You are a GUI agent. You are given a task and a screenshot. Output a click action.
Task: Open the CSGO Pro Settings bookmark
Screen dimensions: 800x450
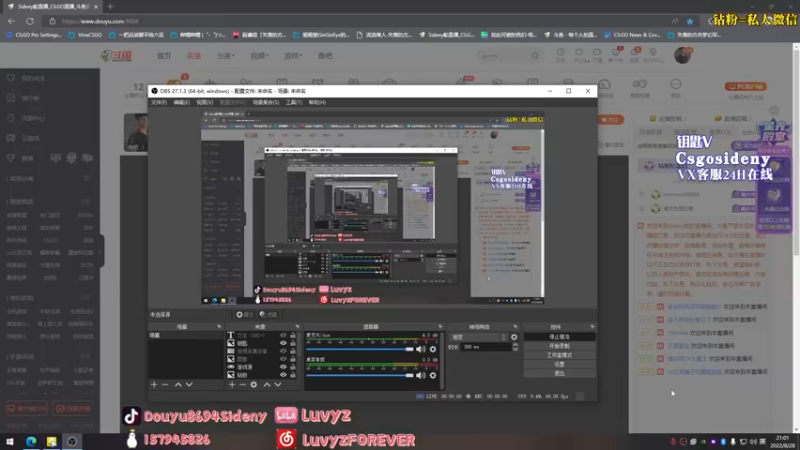point(34,35)
